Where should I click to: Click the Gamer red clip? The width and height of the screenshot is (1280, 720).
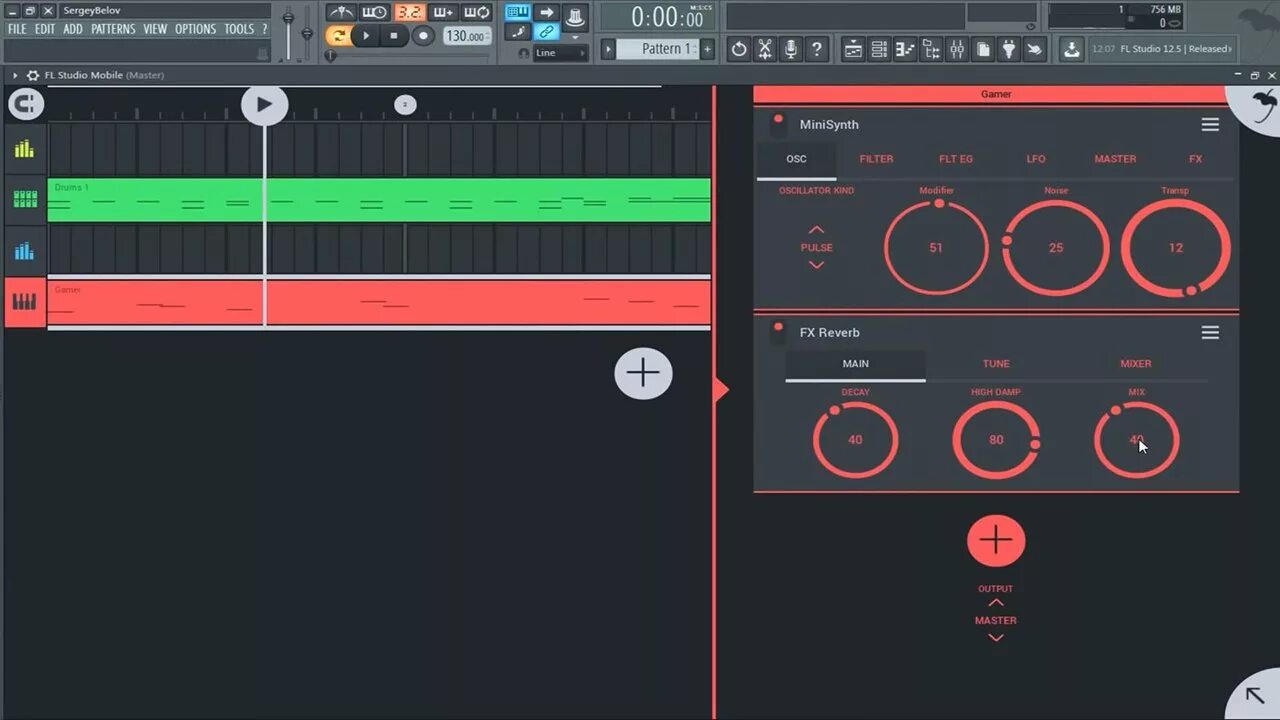(379, 302)
